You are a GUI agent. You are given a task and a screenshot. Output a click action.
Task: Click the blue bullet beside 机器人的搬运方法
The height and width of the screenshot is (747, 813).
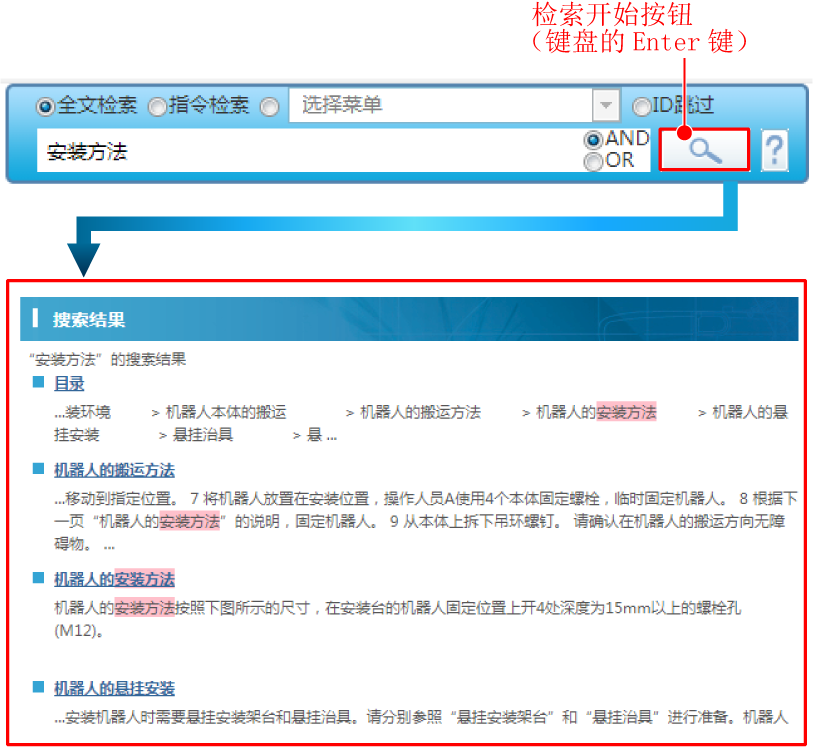pyautogui.click(x=38, y=469)
